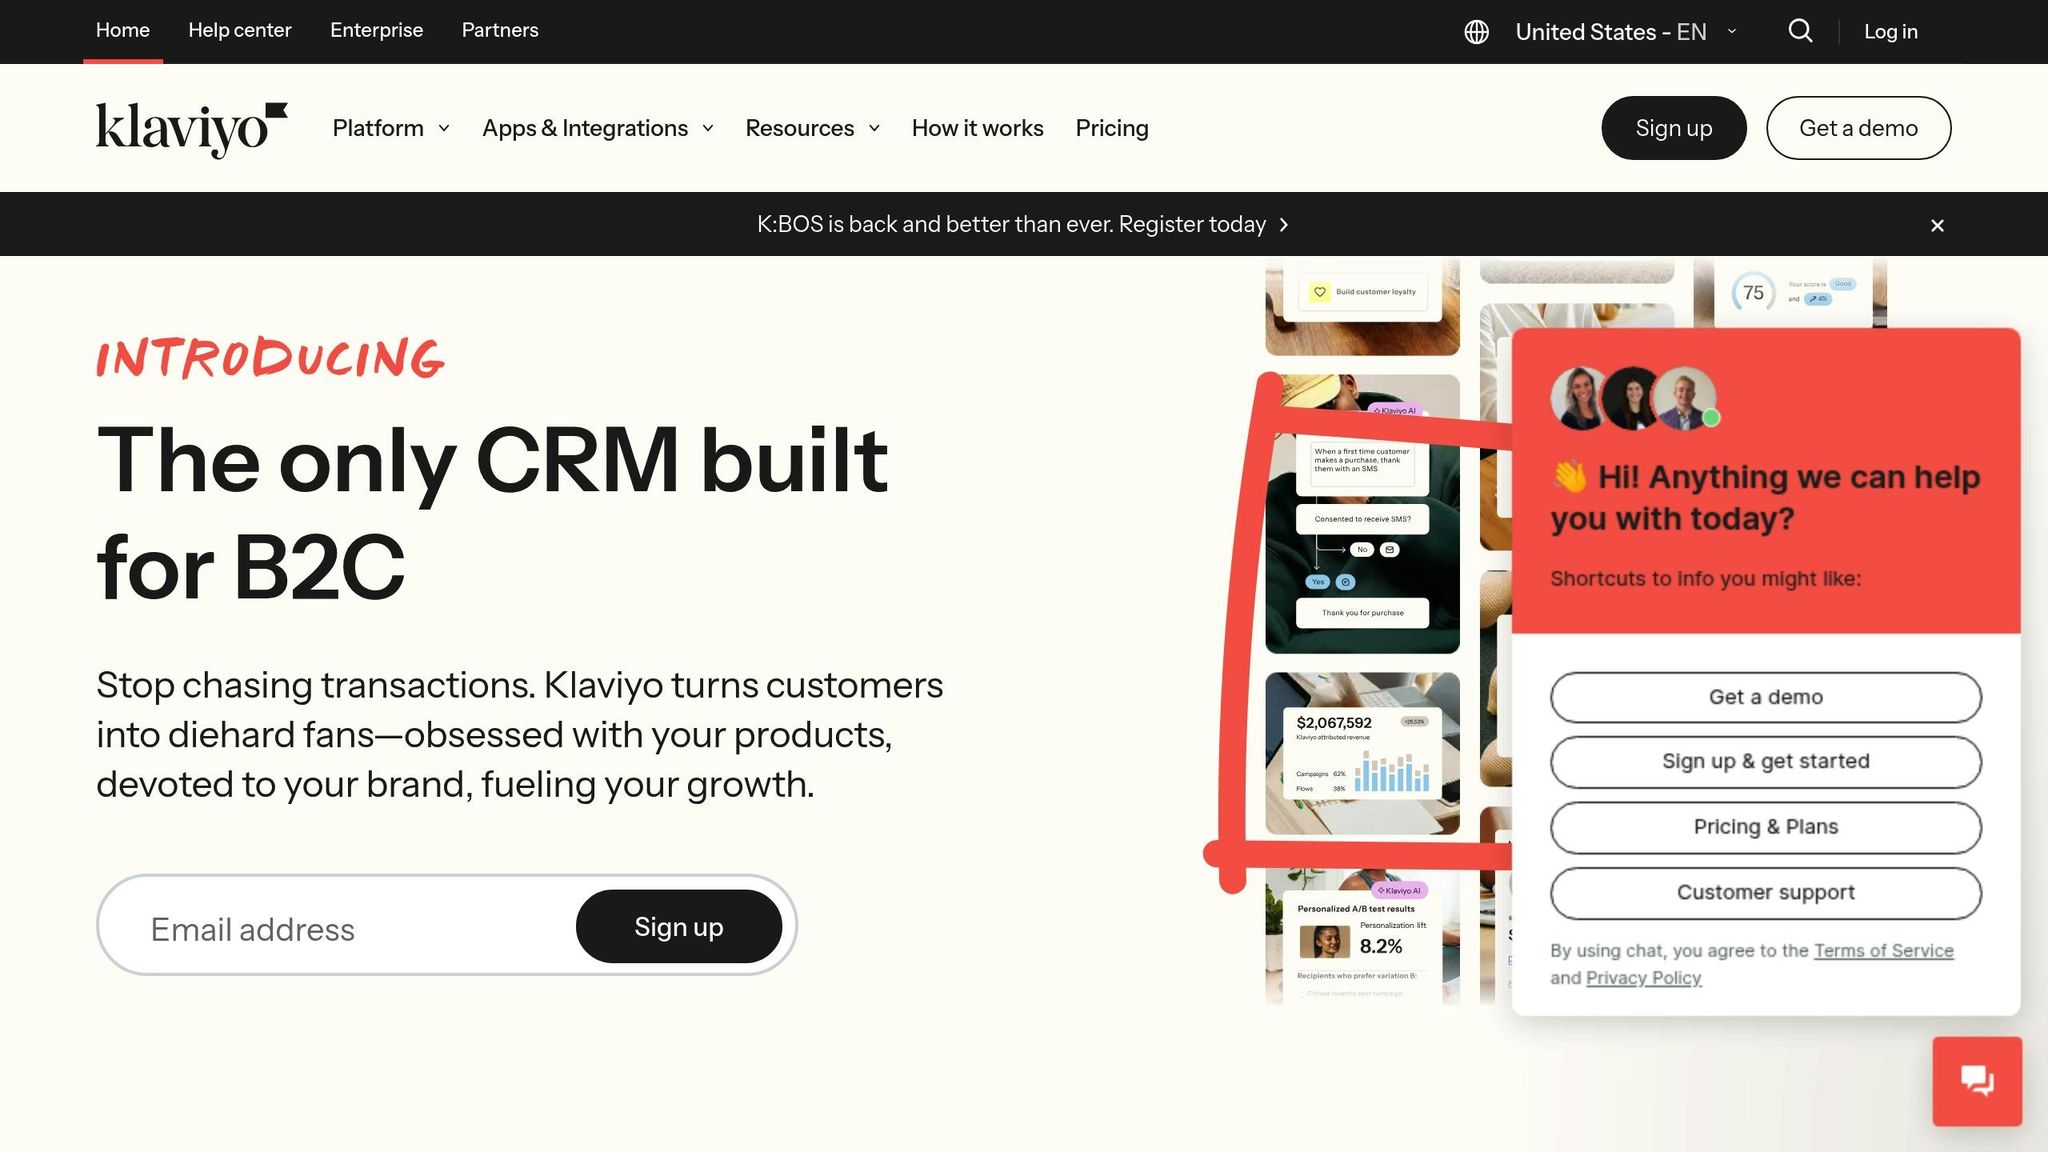The width and height of the screenshot is (2048, 1152).
Task: Click the SMS flow card thumbnail
Action: (1362, 514)
